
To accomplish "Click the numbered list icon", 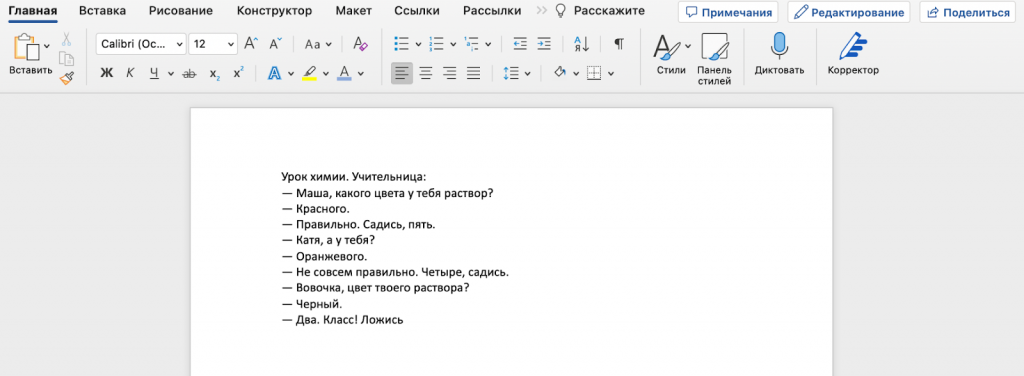I will tap(436, 44).
